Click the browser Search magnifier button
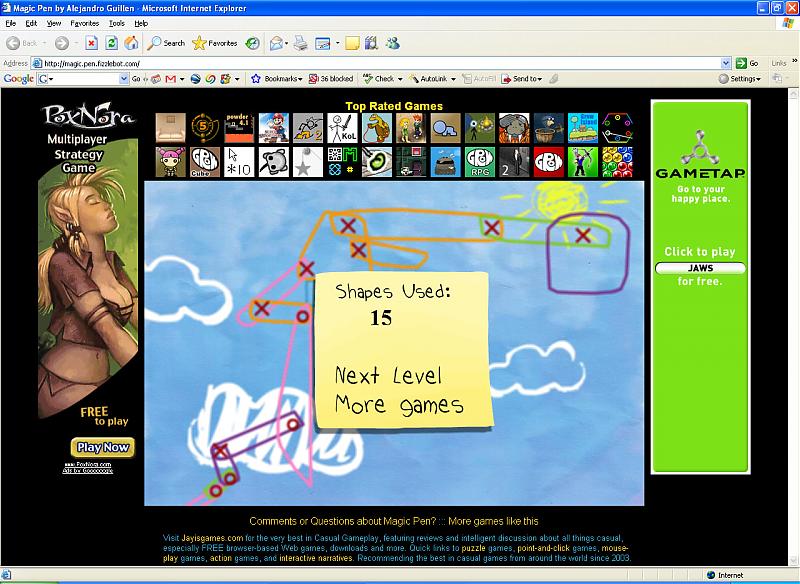Viewport: 800px width, 584px height. pyautogui.click(x=166, y=43)
